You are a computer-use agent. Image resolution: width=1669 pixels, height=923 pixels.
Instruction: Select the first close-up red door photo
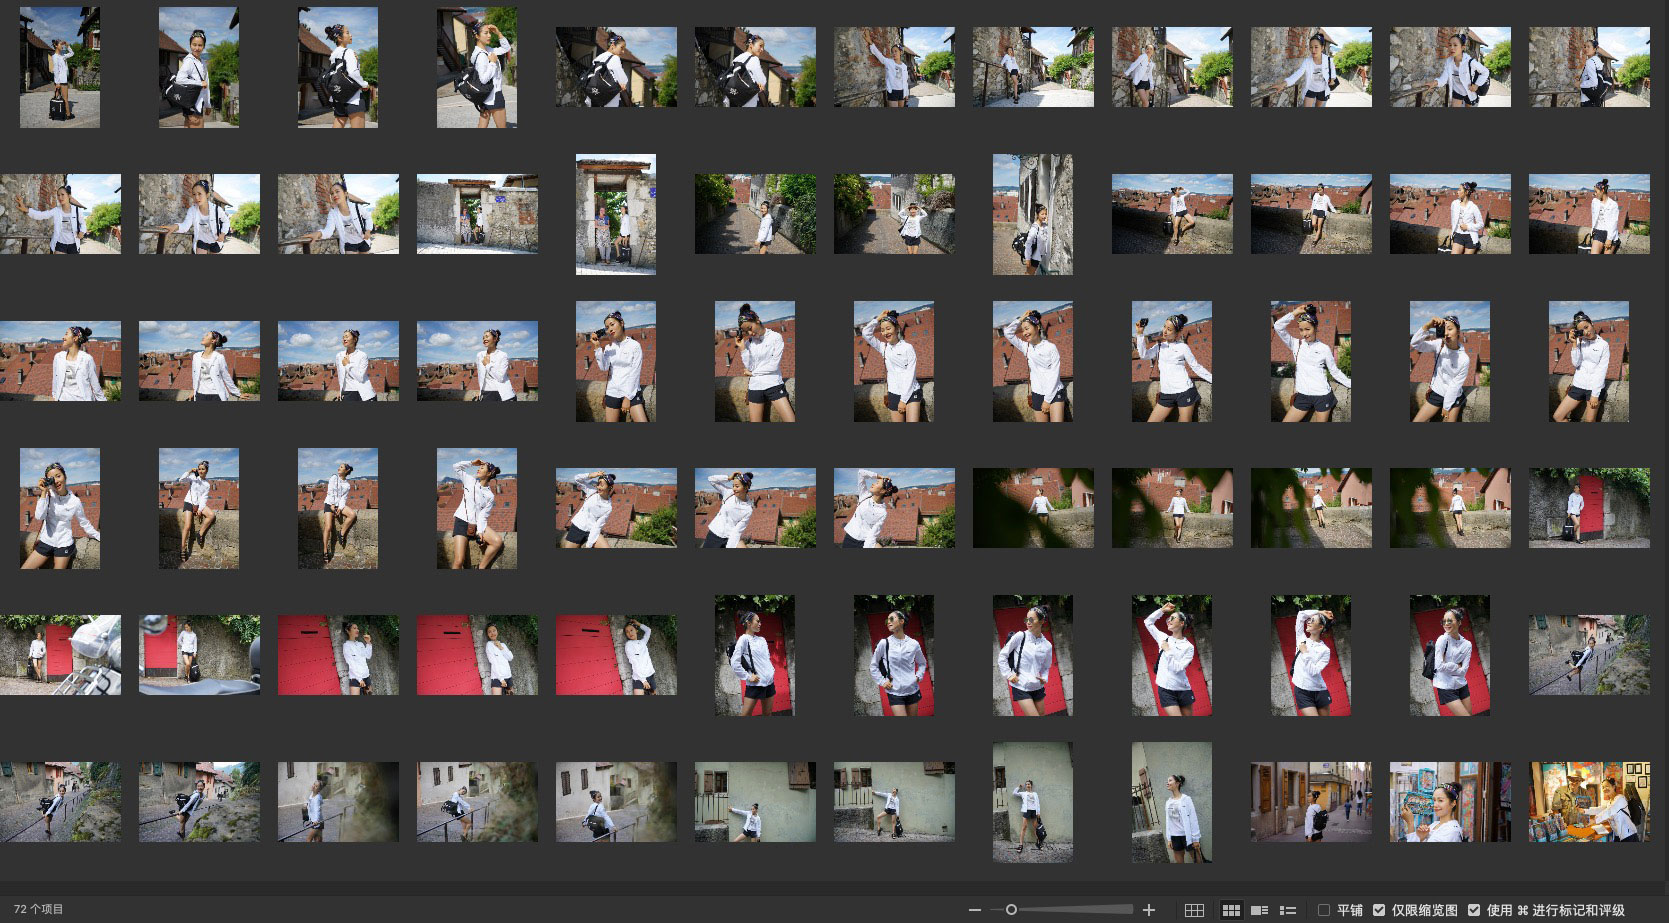(x=338, y=655)
